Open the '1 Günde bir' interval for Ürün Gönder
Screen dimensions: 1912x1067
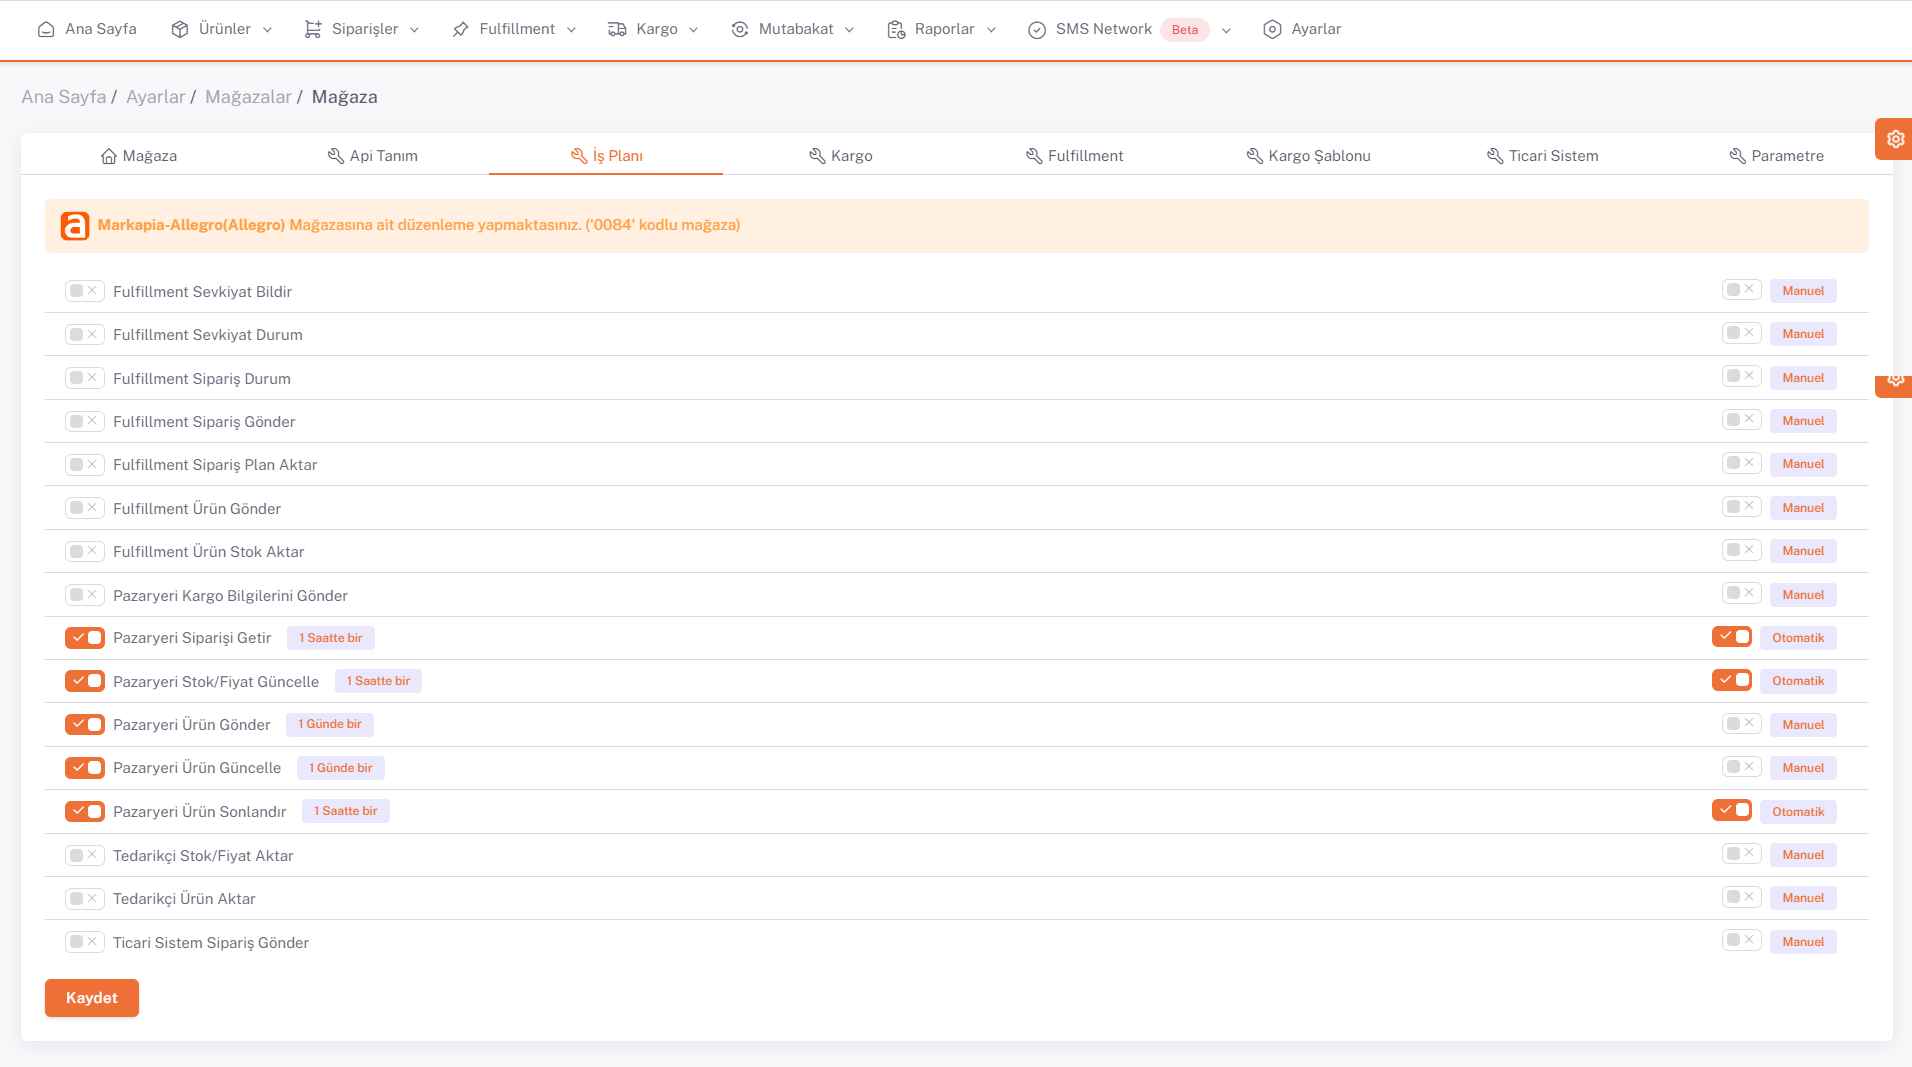[x=330, y=724]
